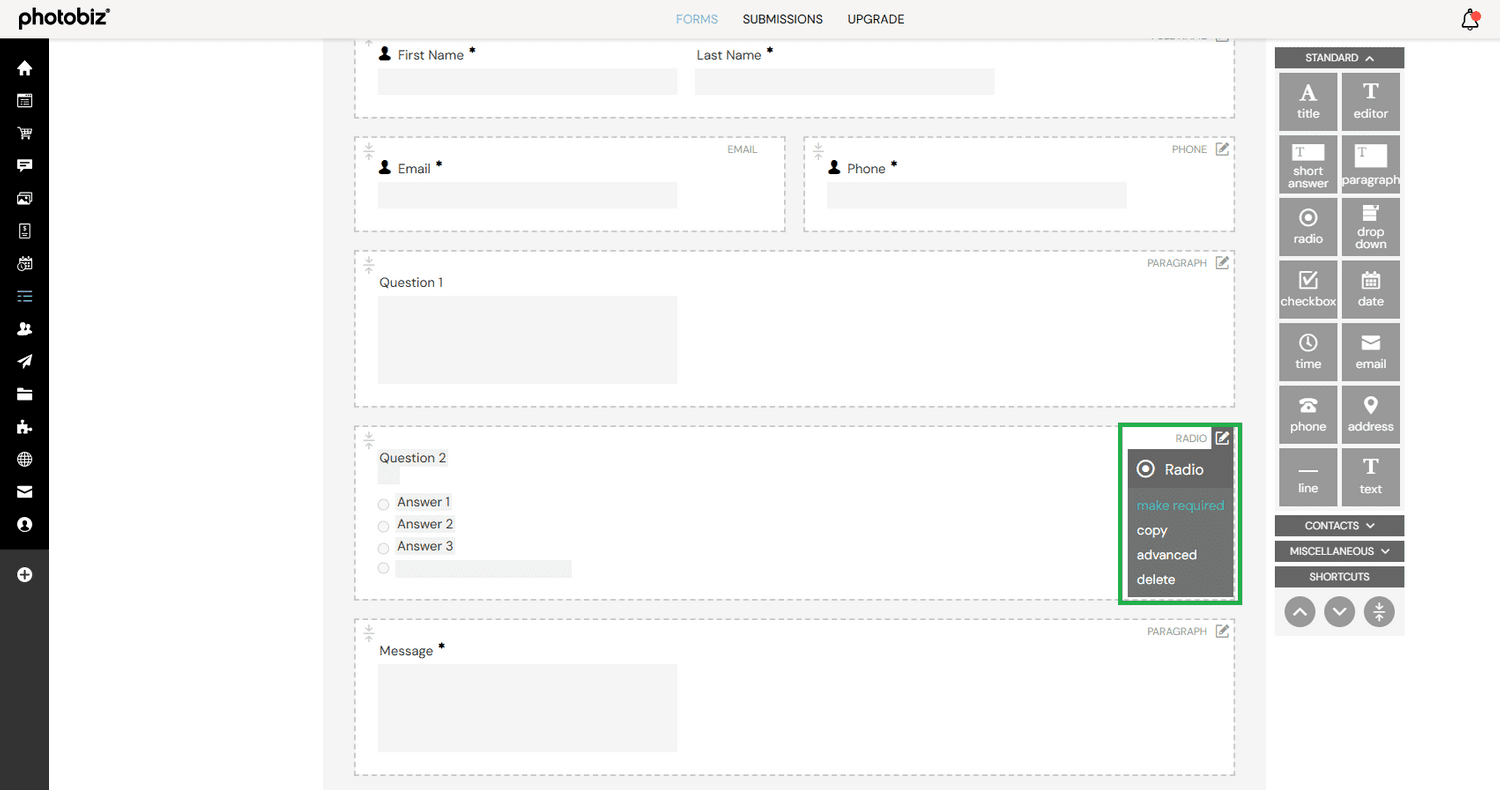Choose delete in Radio menu
Screen dimensions: 1500x790
click(x=1156, y=580)
